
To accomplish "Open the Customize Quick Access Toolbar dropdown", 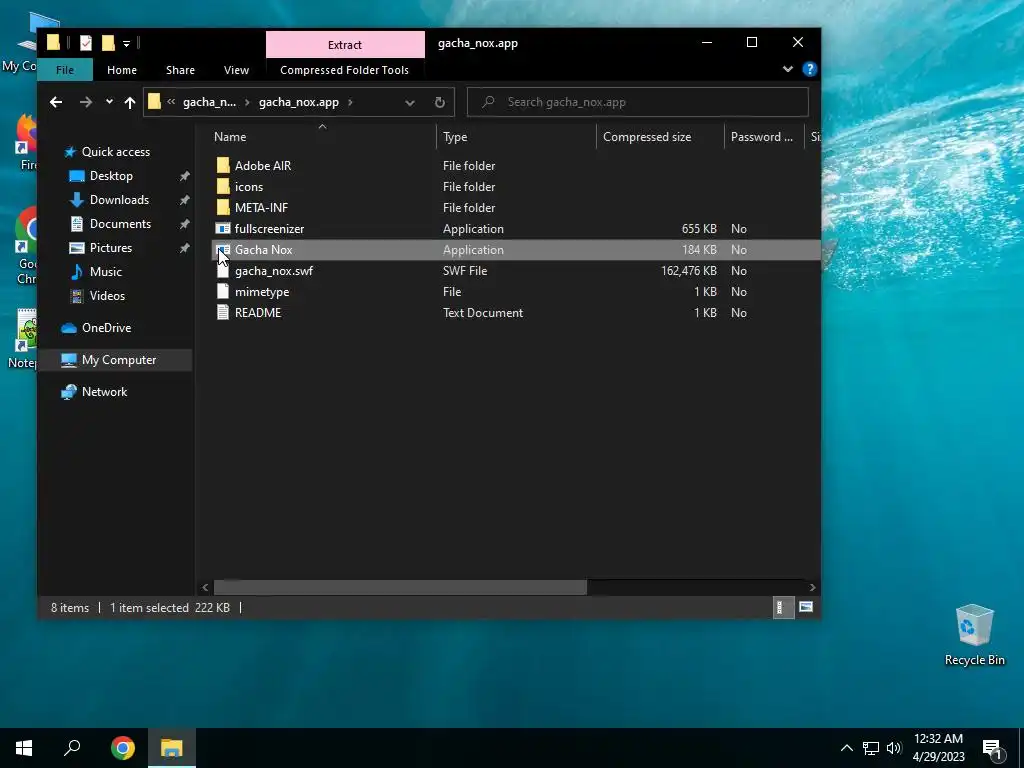I will point(127,44).
